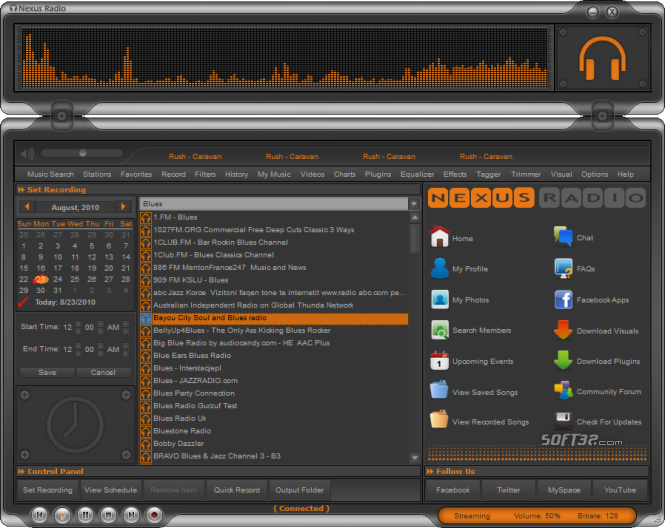This screenshot has height=528, width=665.
Task: Increase the End Time hour stepper
Action: (x=78, y=346)
